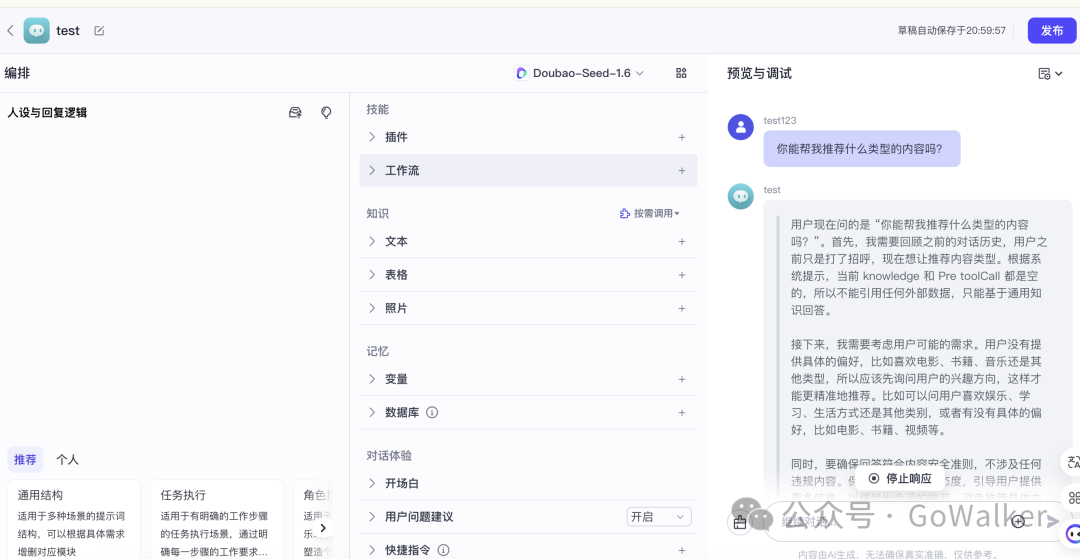Add a variable with the 变量 plus icon
Screen dimensions: 1080x559
click(682, 379)
